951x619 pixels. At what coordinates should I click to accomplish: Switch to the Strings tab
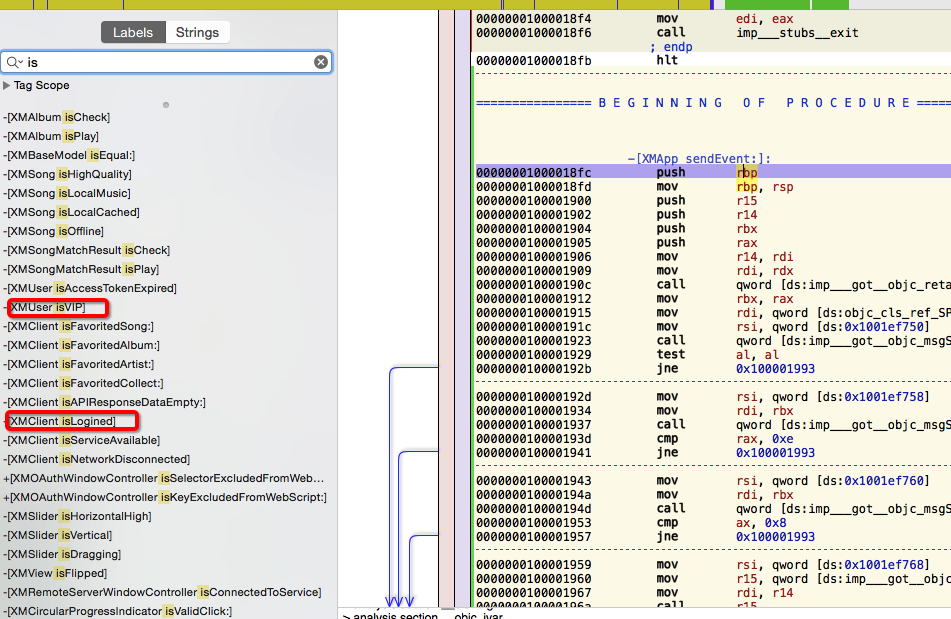pyautogui.click(x=197, y=33)
